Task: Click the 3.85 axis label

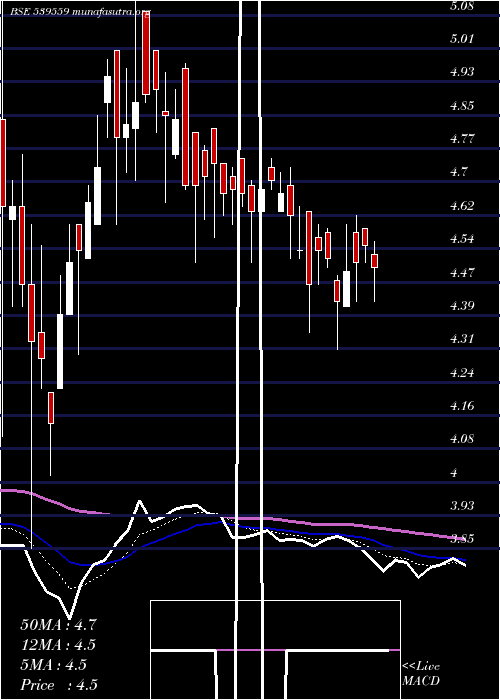Action: pyautogui.click(x=462, y=539)
